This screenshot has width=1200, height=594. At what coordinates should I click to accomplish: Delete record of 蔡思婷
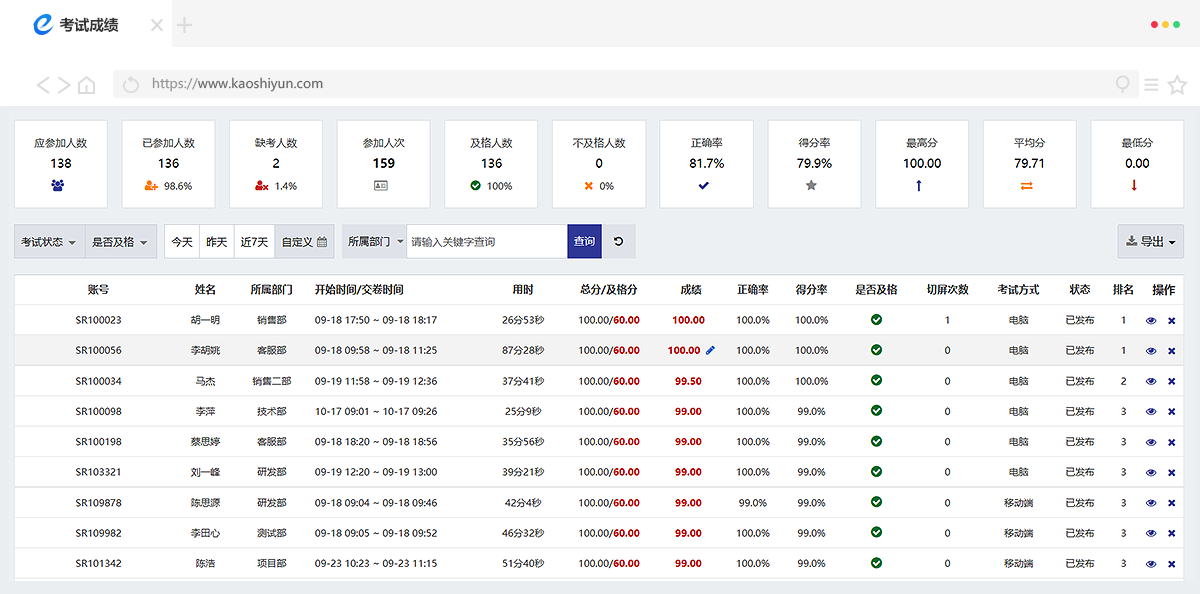(x=1172, y=442)
